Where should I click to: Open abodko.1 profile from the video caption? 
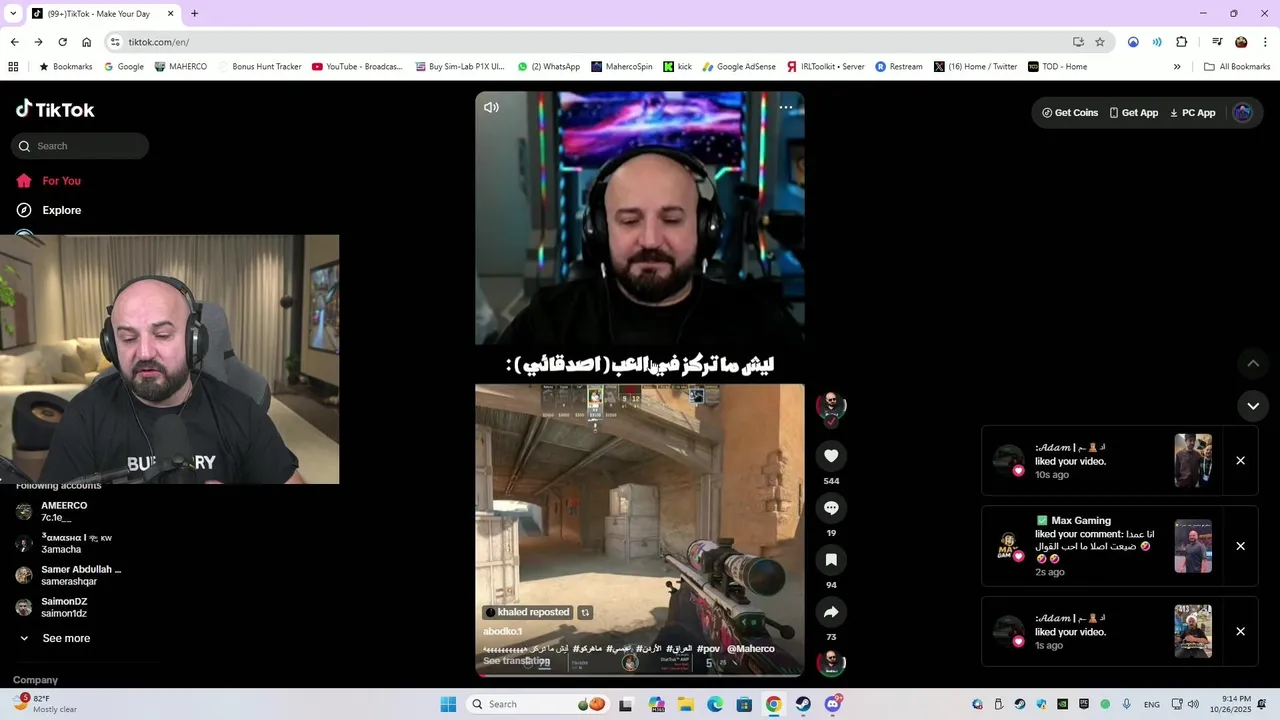tap(503, 632)
